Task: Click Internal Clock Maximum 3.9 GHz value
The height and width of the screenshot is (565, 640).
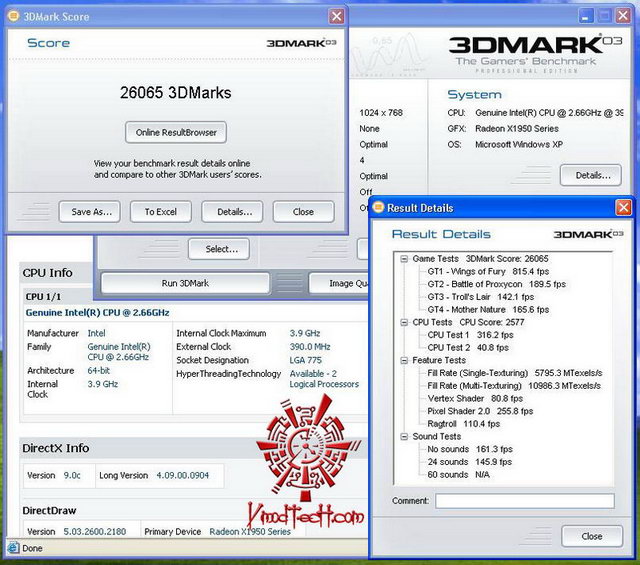Action: tap(304, 333)
